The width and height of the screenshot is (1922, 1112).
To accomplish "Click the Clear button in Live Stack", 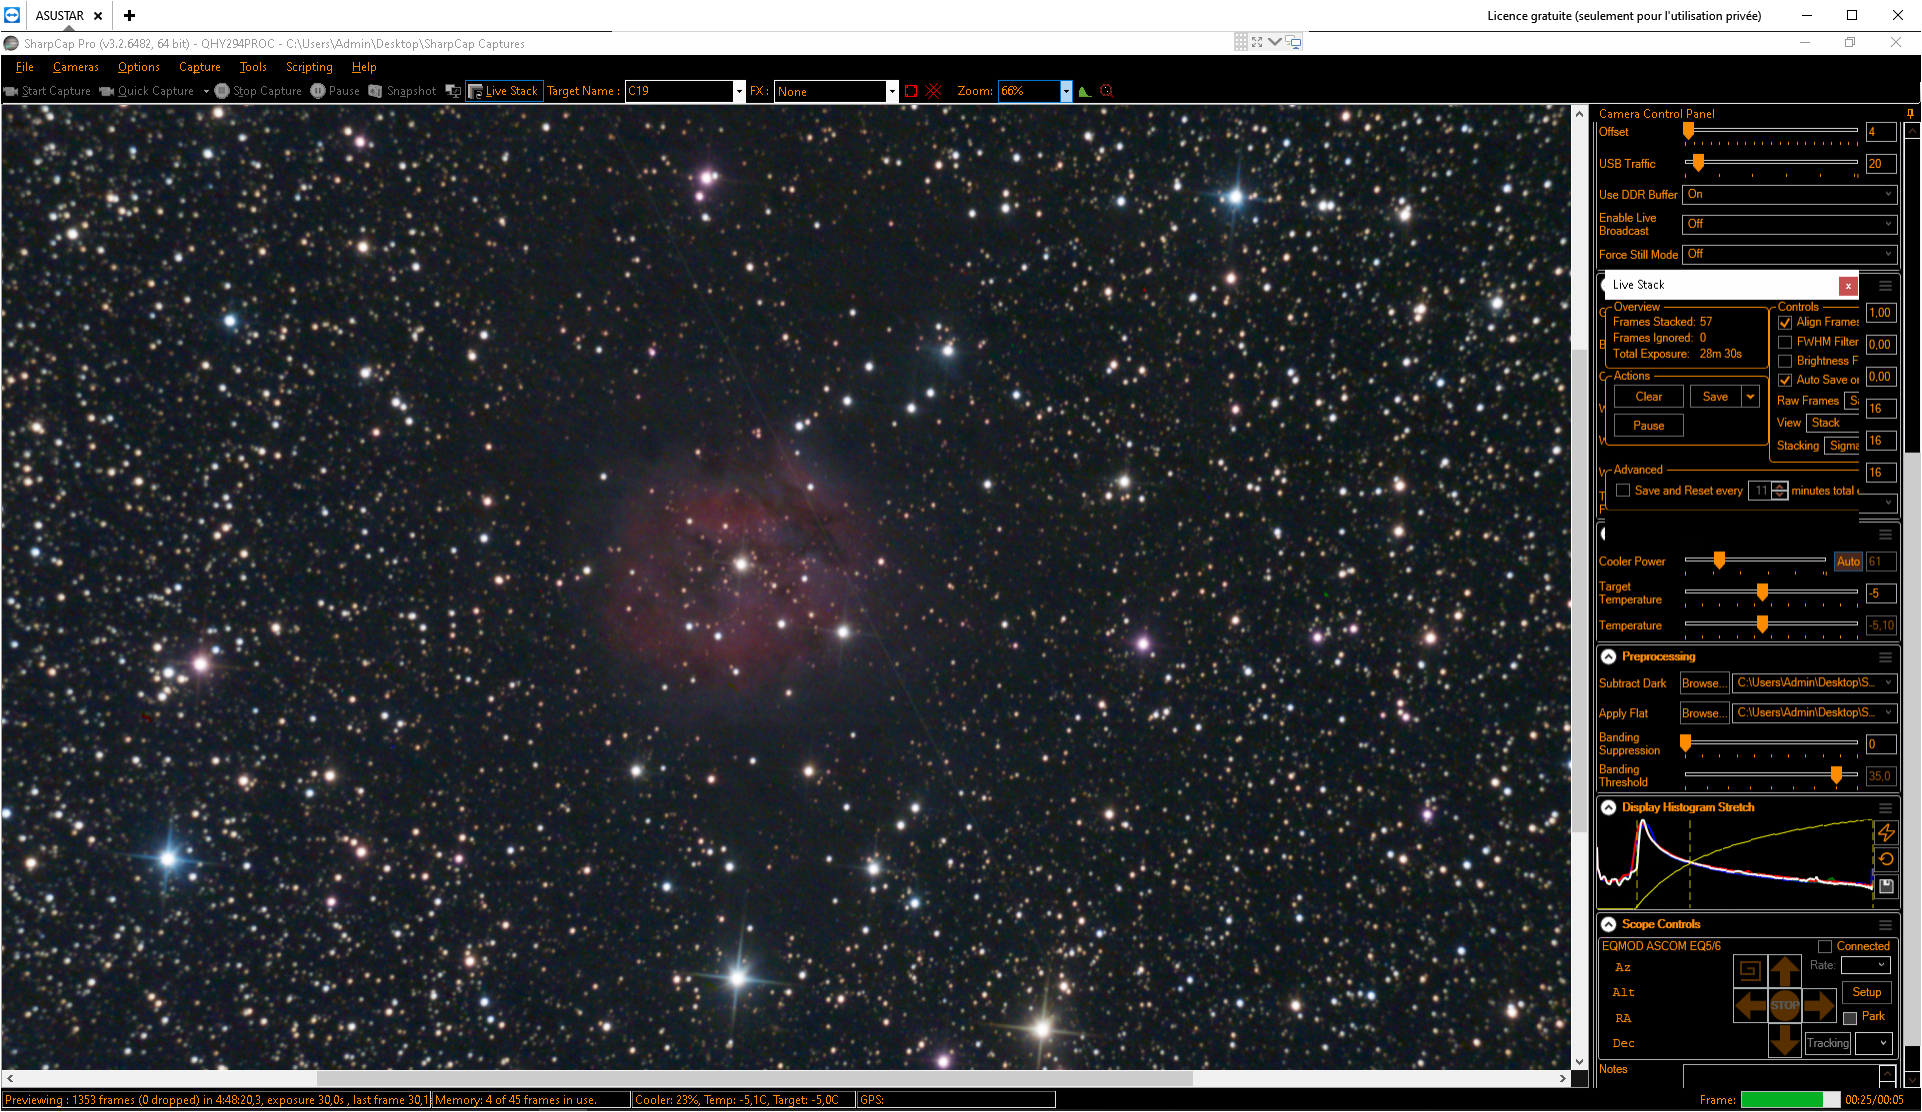I will 1649,397.
